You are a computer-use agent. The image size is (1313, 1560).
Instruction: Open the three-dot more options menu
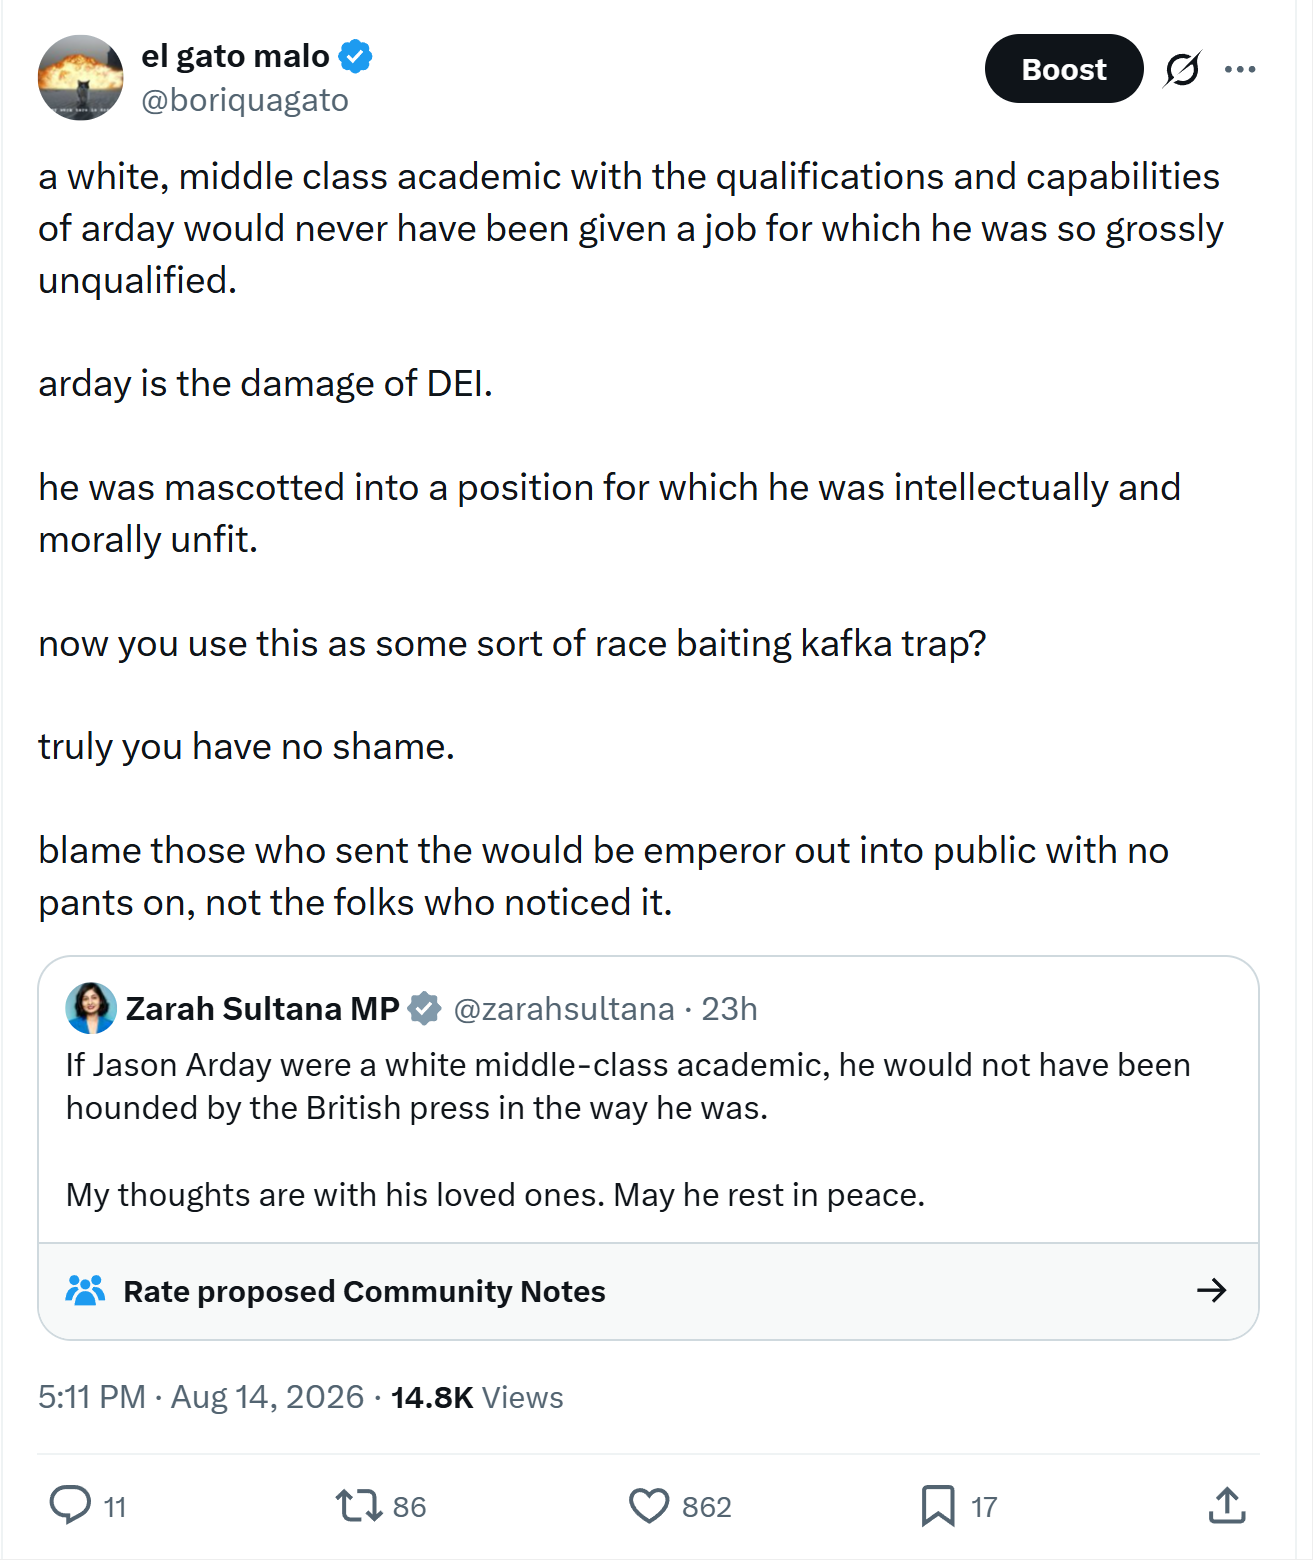pos(1240,69)
